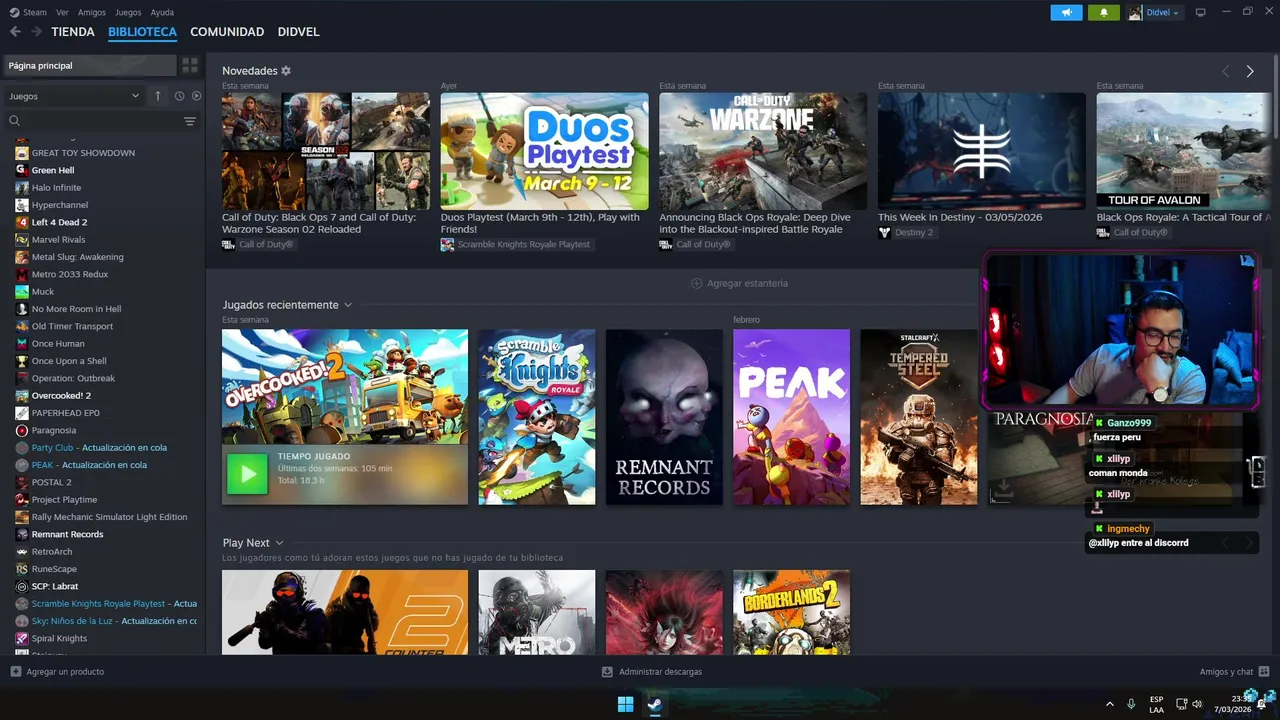Show next Novedades items with right arrow
The height and width of the screenshot is (720, 1280).
click(x=1250, y=71)
